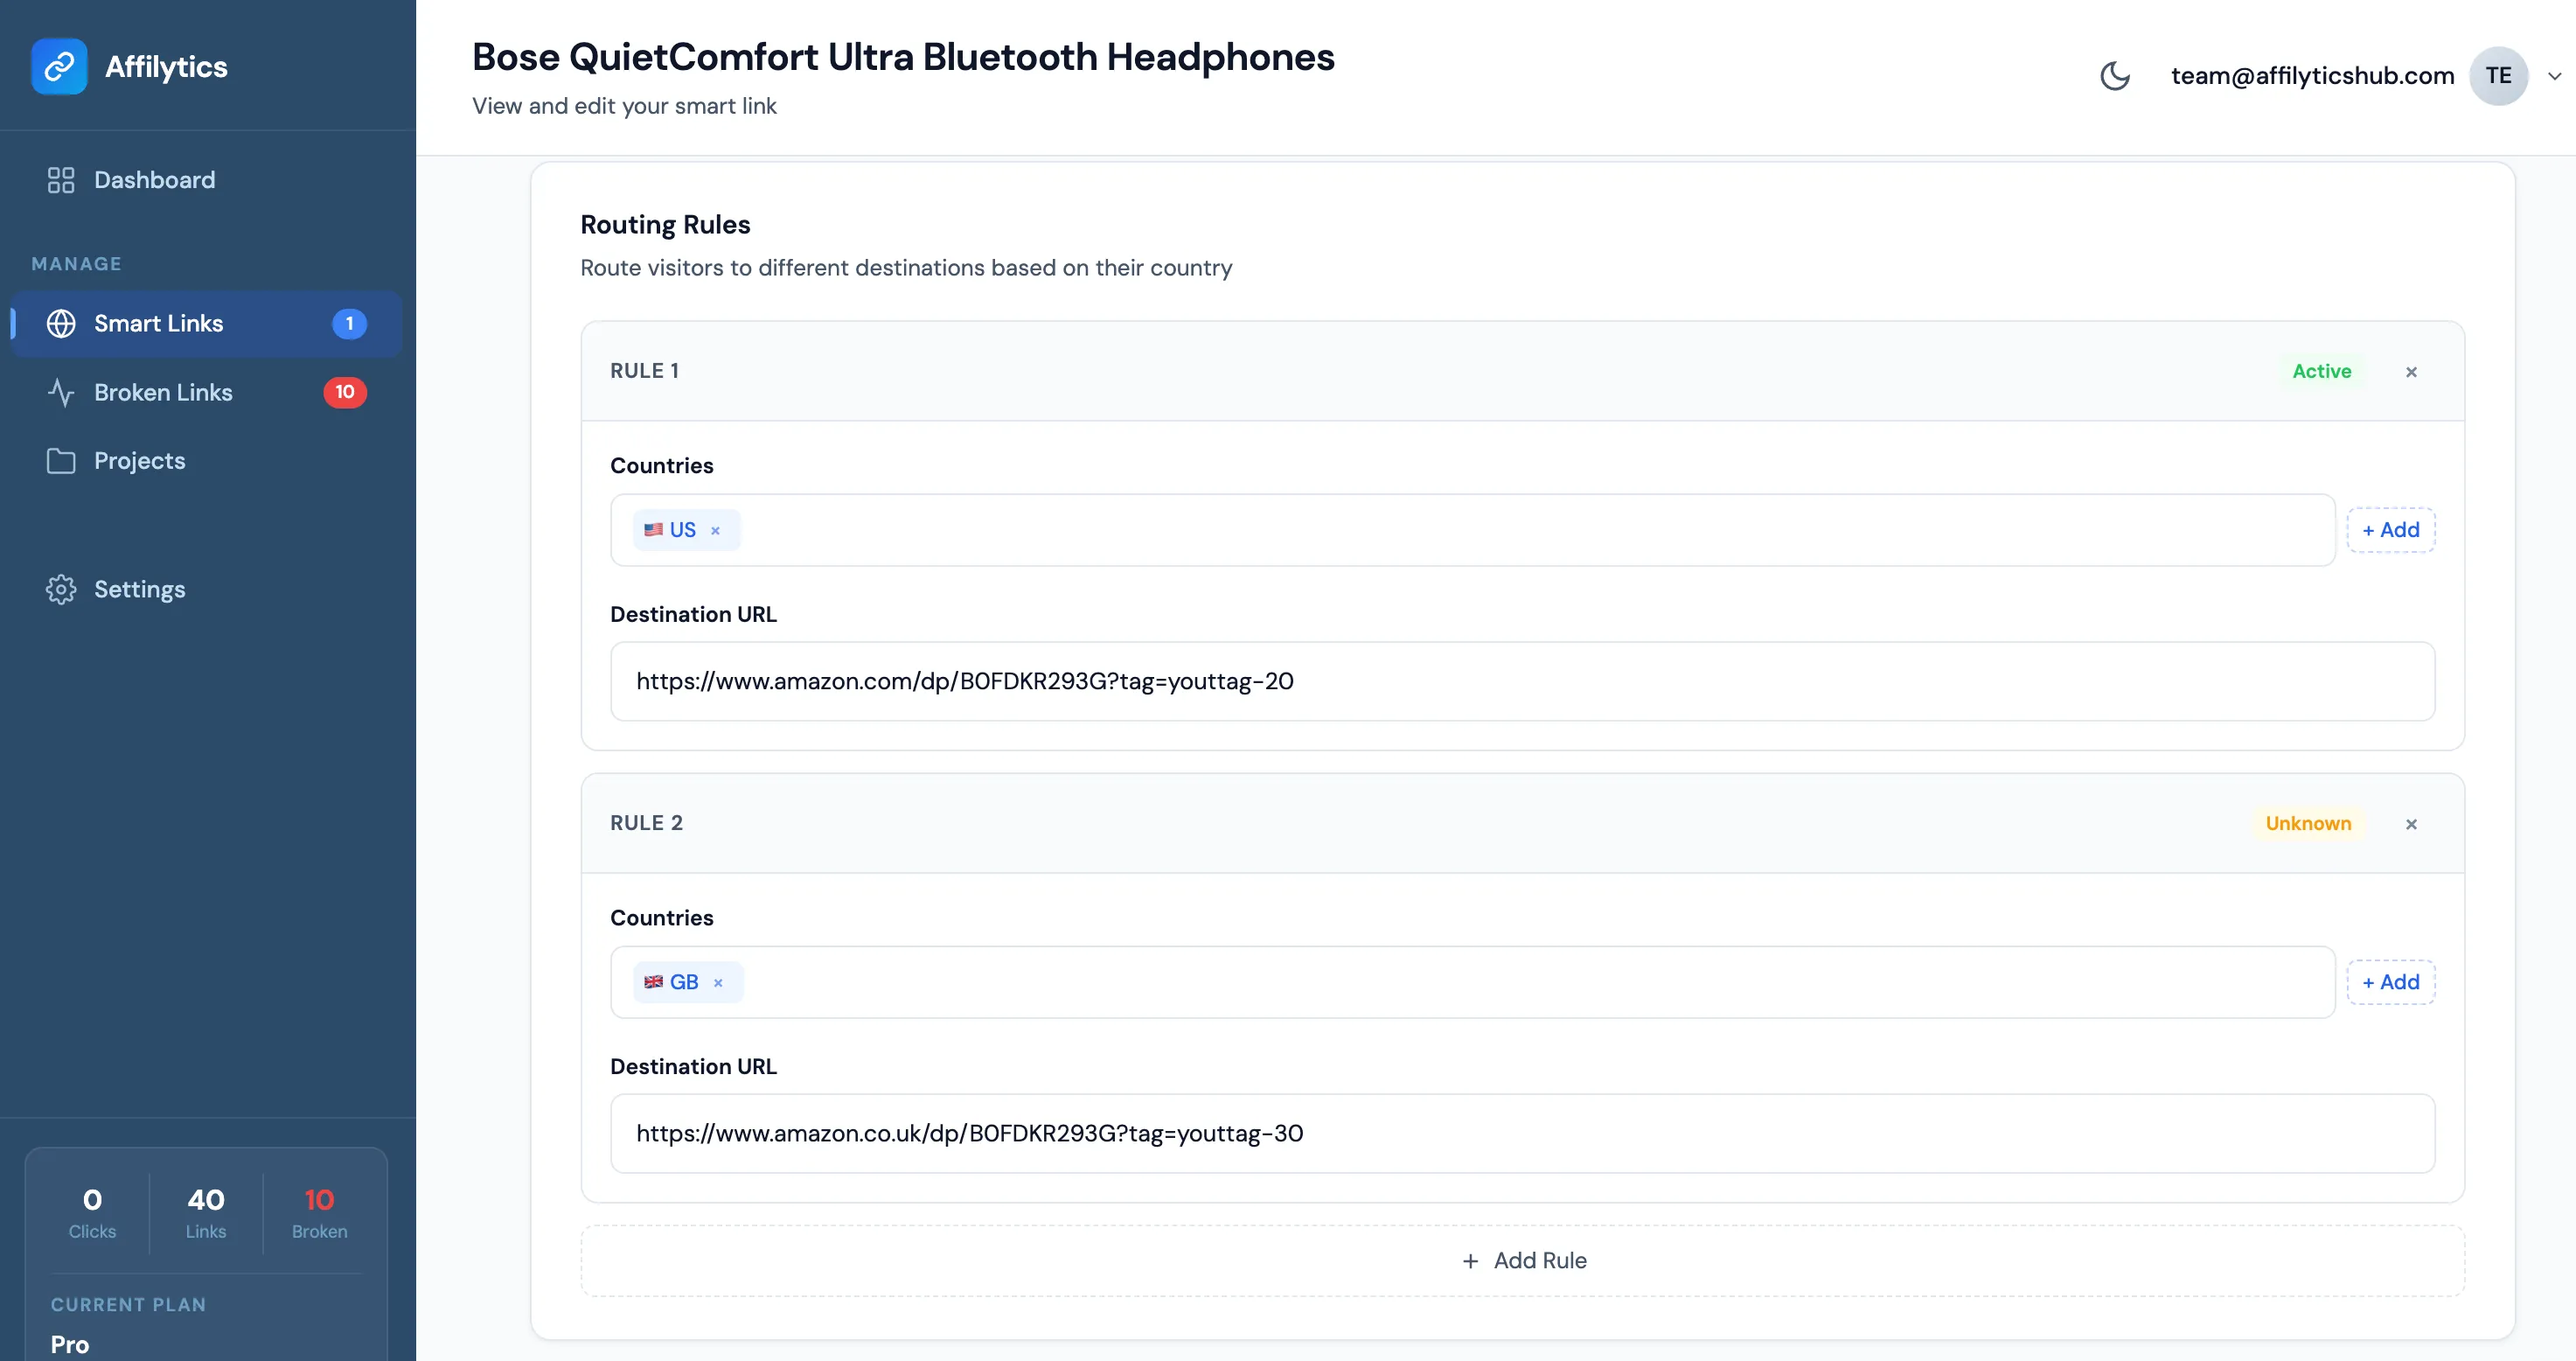The height and width of the screenshot is (1361, 2576).
Task: Click the Pro plan label
Action: [x=70, y=1344]
